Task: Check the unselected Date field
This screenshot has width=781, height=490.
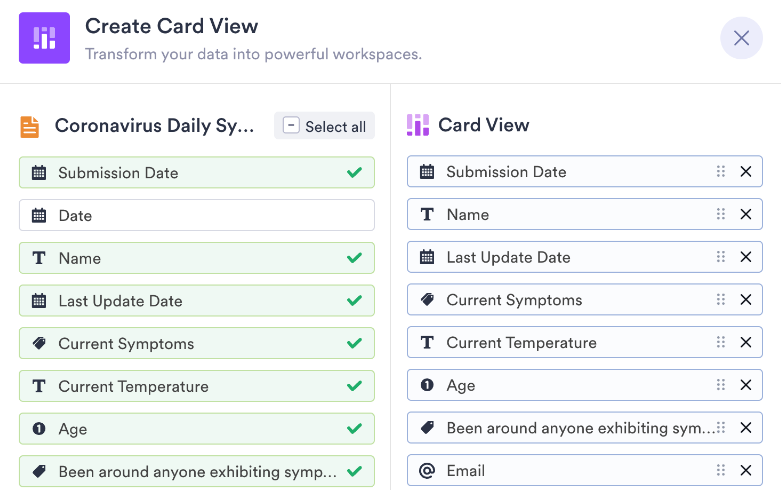Action: click(196, 215)
